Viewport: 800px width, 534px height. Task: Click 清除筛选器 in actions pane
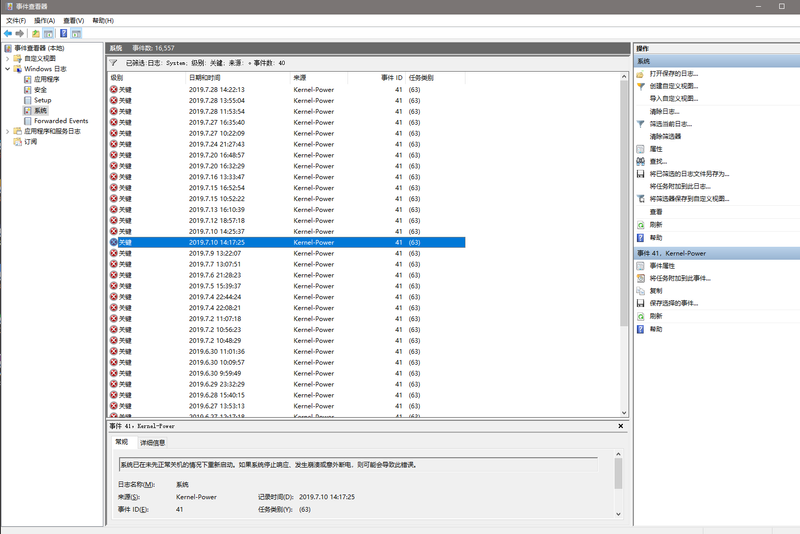pos(665,136)
